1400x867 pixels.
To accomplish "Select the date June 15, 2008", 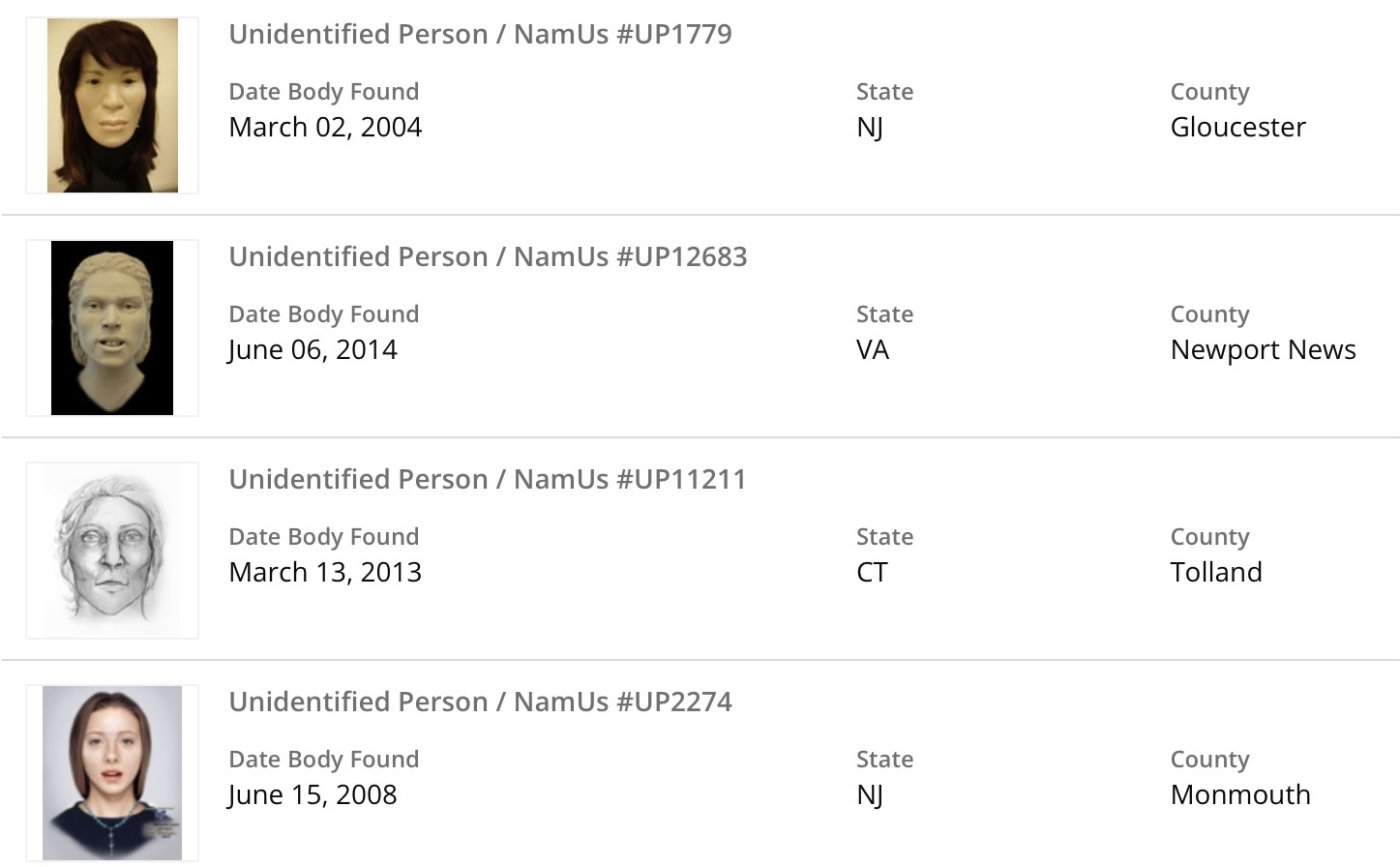I will tap(313, 795).
